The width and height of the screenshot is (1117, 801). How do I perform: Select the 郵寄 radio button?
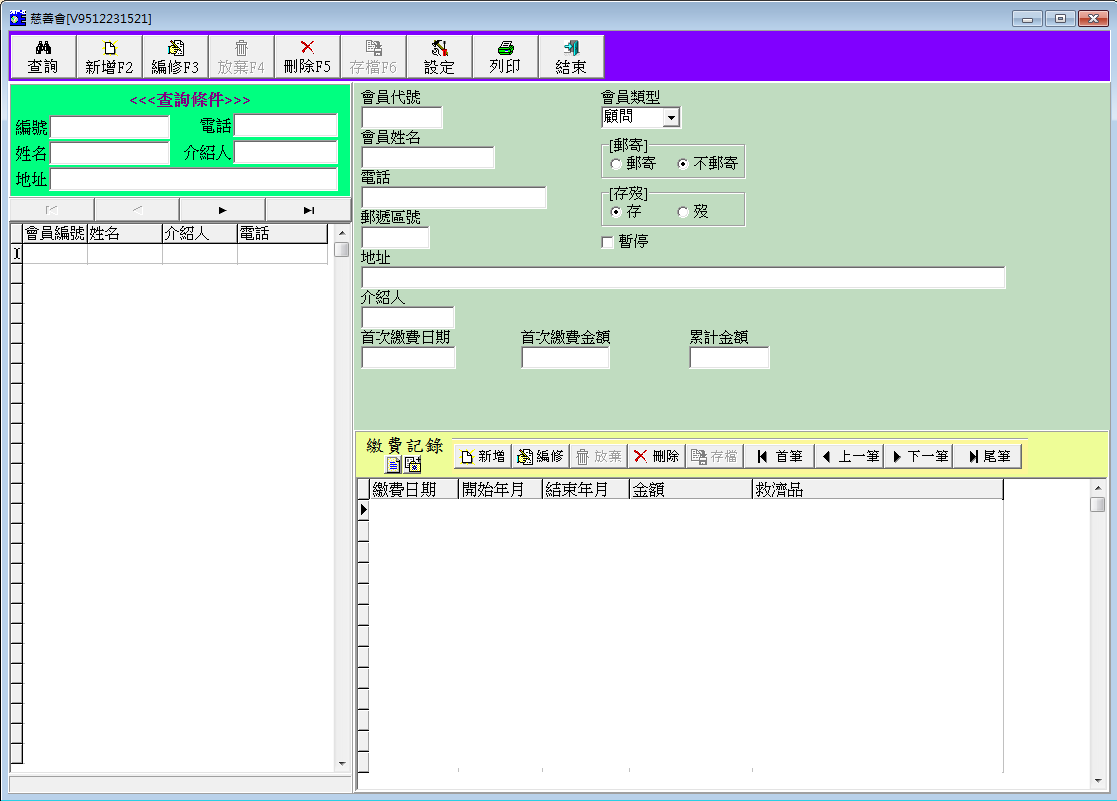(x=616, y=163)
